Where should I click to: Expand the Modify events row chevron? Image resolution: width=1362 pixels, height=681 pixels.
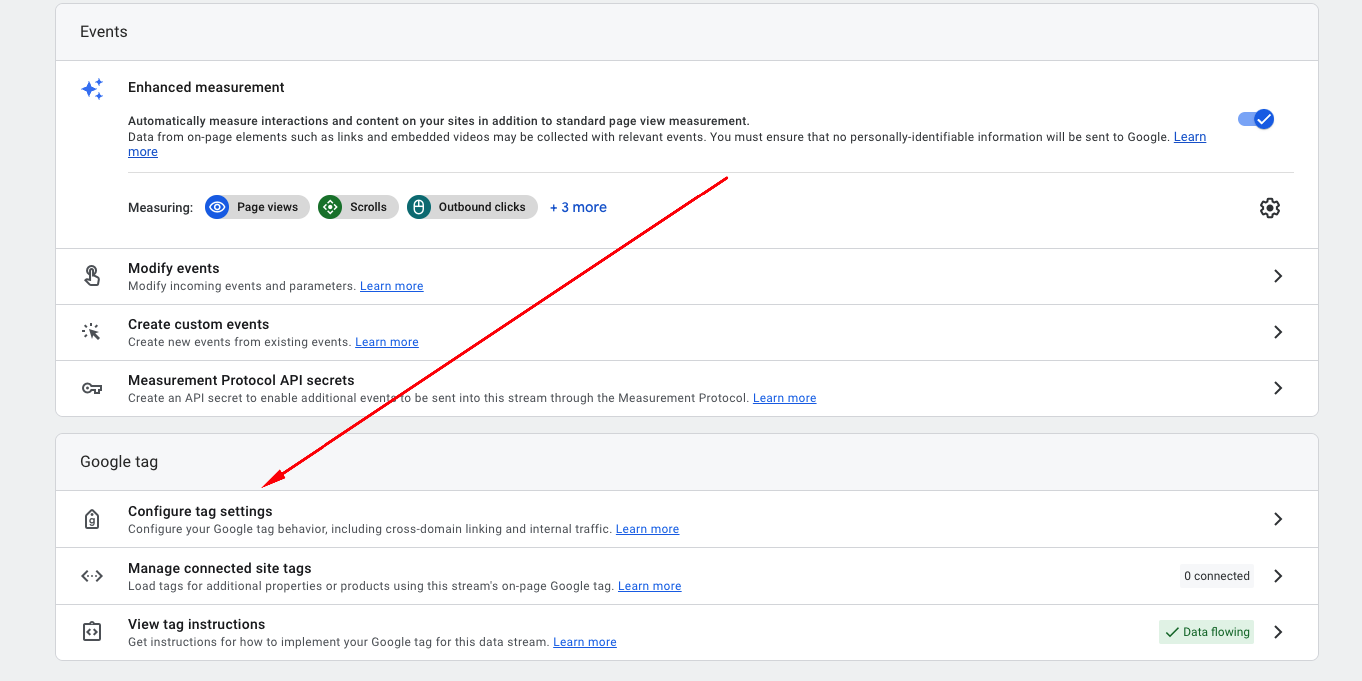point(1277,275)
